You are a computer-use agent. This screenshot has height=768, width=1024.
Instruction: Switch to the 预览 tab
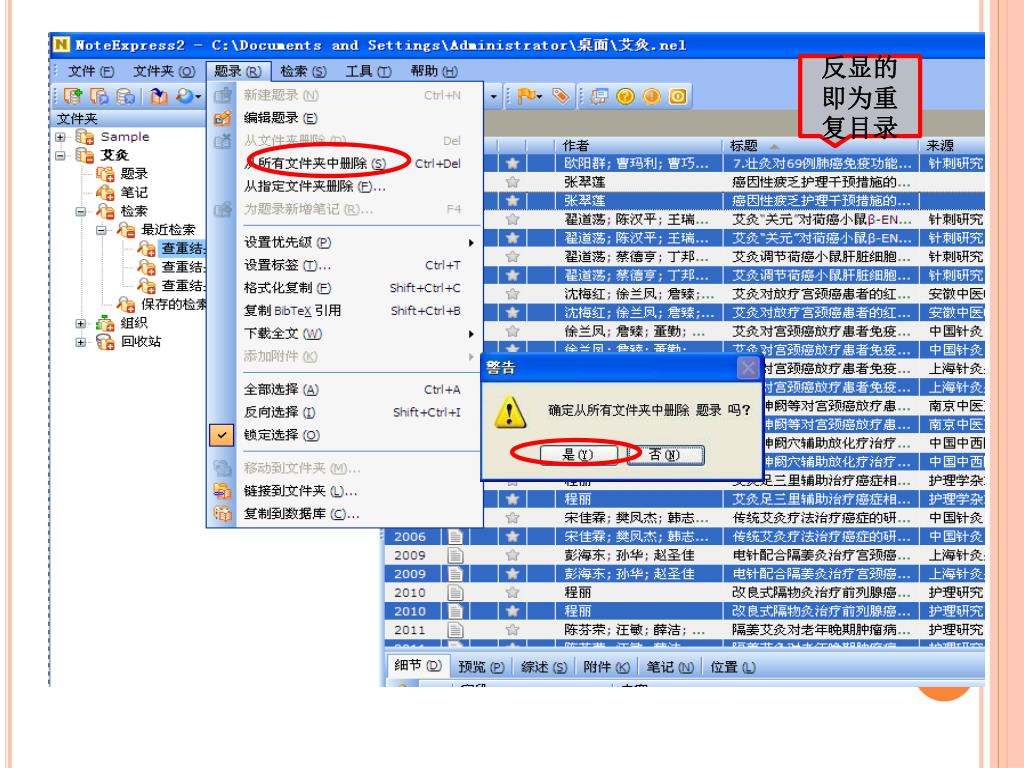coord(481,667)
